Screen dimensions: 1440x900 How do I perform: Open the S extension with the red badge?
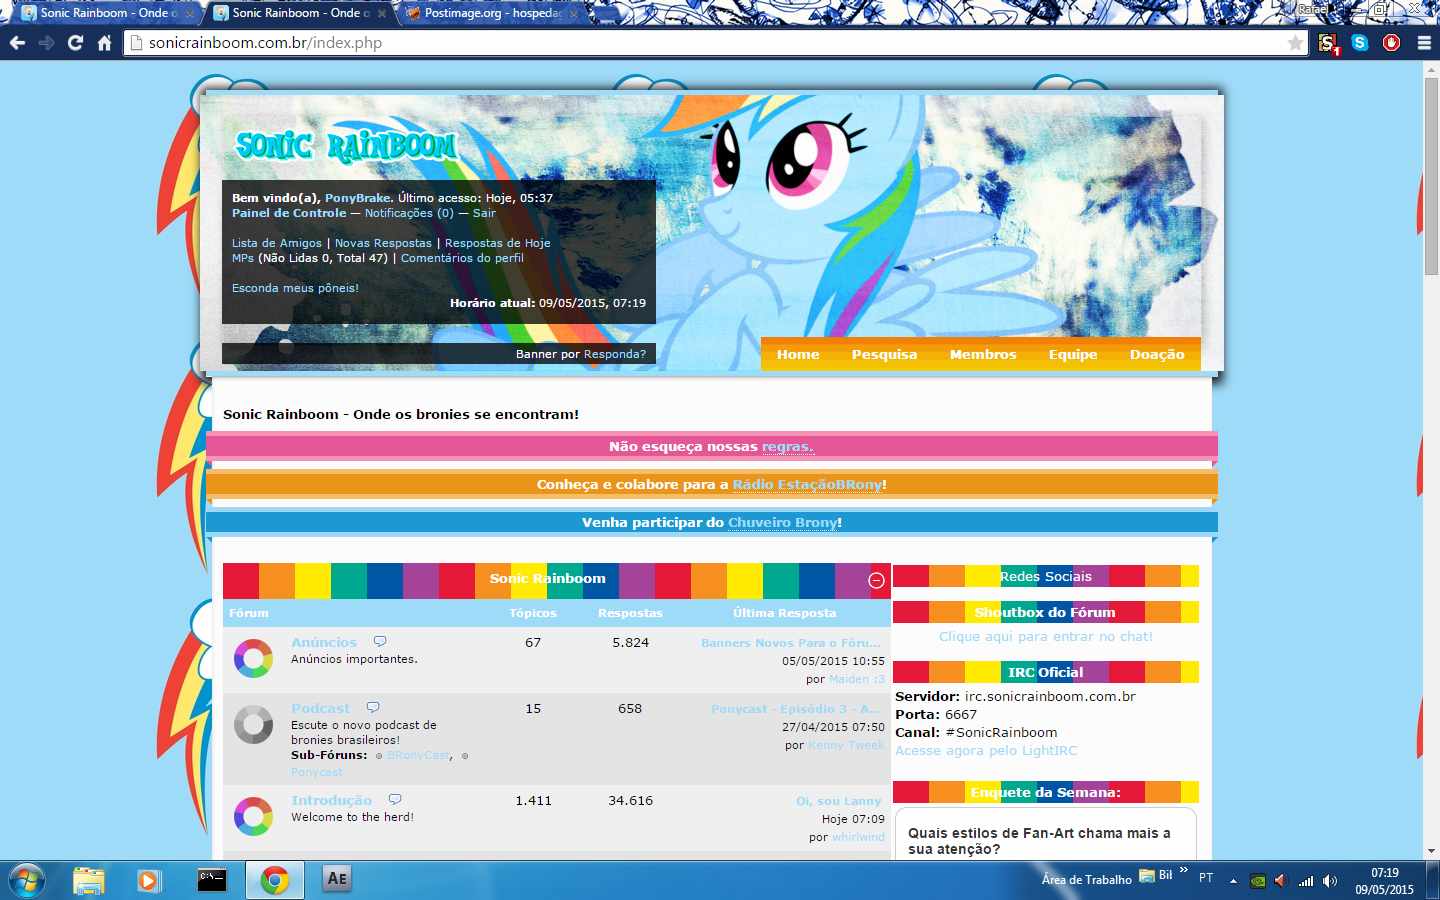tap(1328, 43)
